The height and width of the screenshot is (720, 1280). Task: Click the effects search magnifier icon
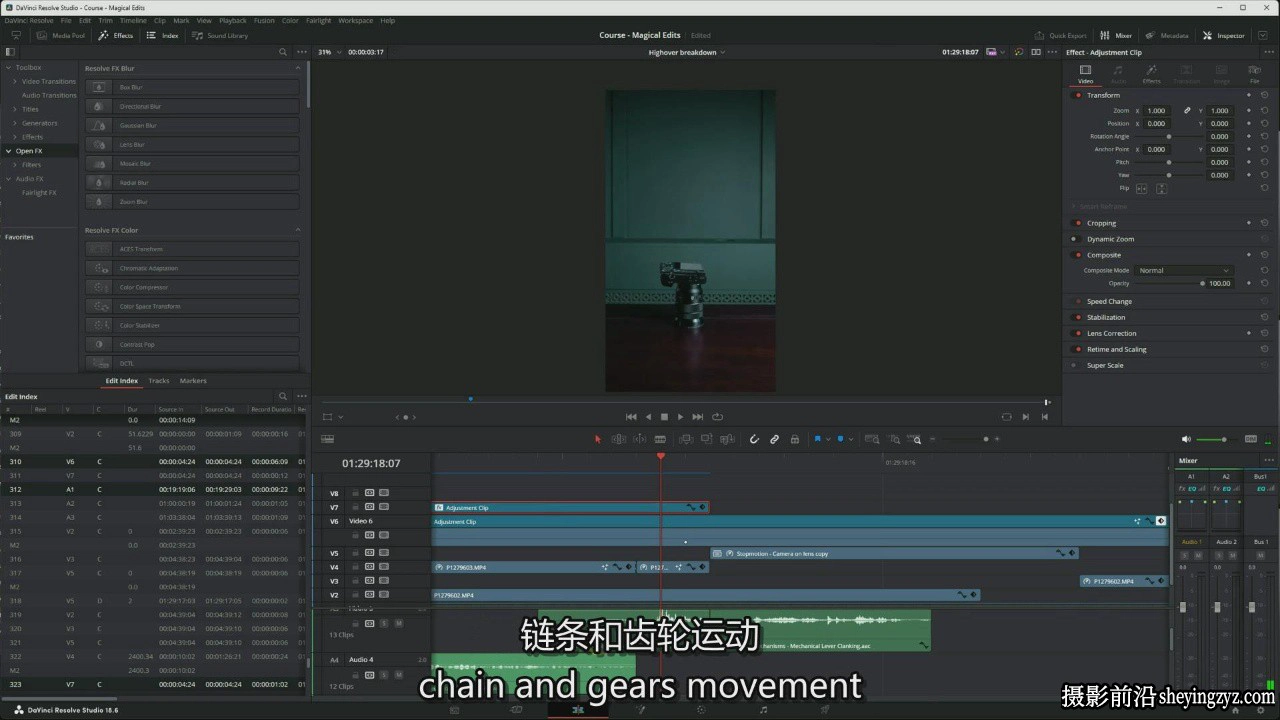click(x=282, y=52)
